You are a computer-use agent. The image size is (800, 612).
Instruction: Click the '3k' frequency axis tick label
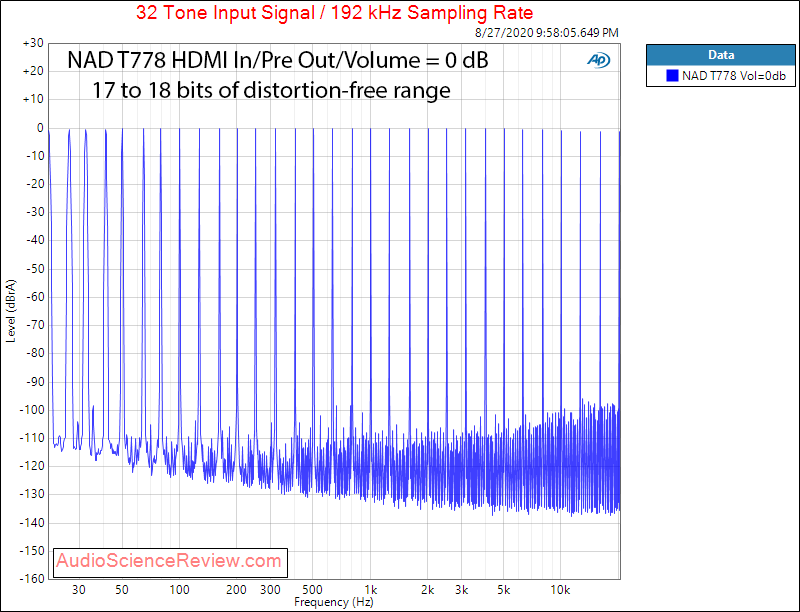tap(462, 590)
